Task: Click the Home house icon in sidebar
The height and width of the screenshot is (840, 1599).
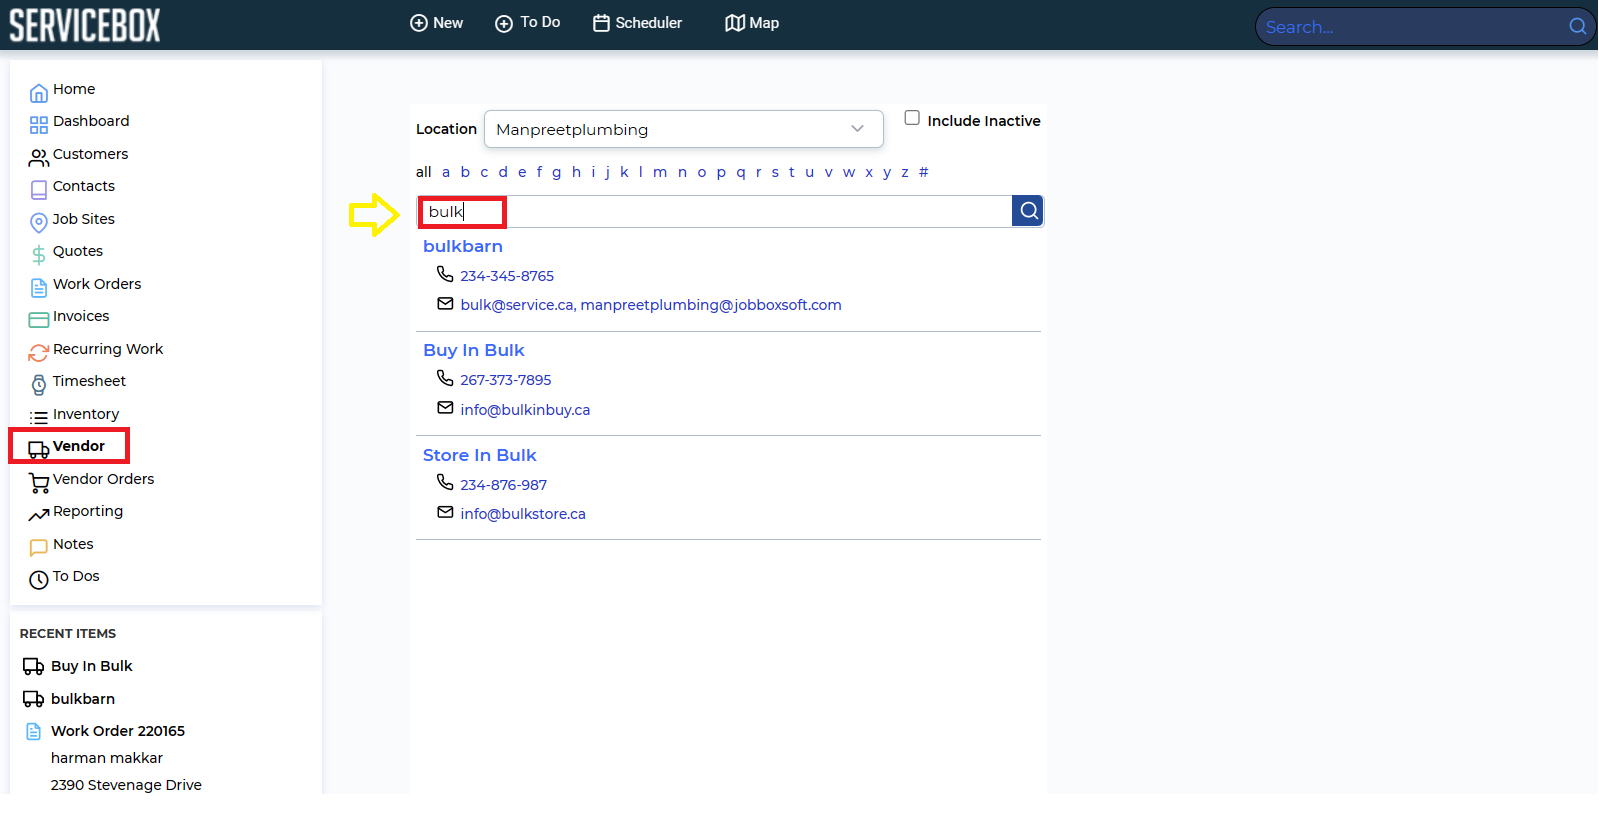Action: pos(39,93)
